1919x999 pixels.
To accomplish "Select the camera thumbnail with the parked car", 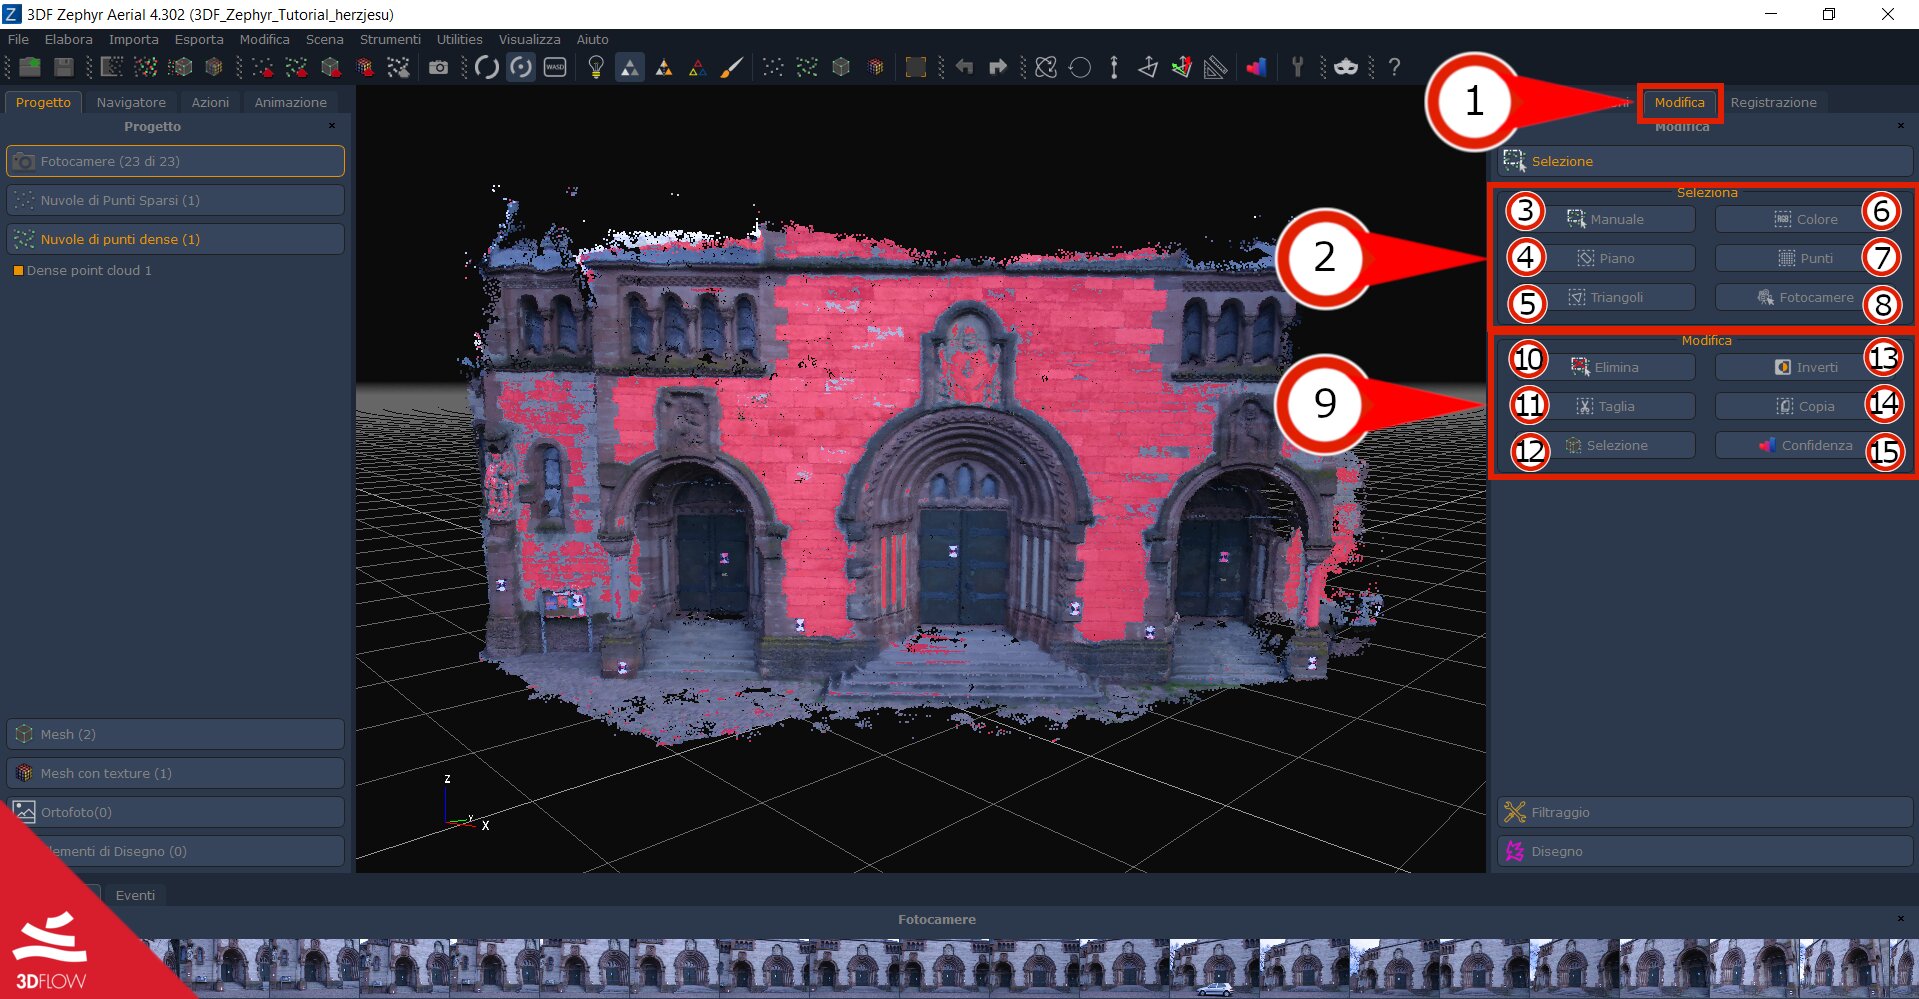I will coord(1214,968).
